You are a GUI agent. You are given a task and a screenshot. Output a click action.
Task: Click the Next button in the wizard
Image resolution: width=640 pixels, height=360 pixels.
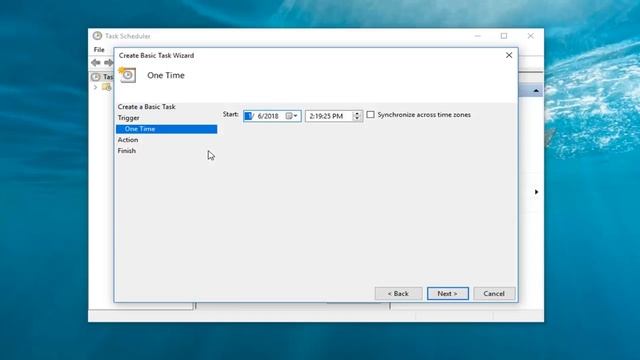(448, 293)
